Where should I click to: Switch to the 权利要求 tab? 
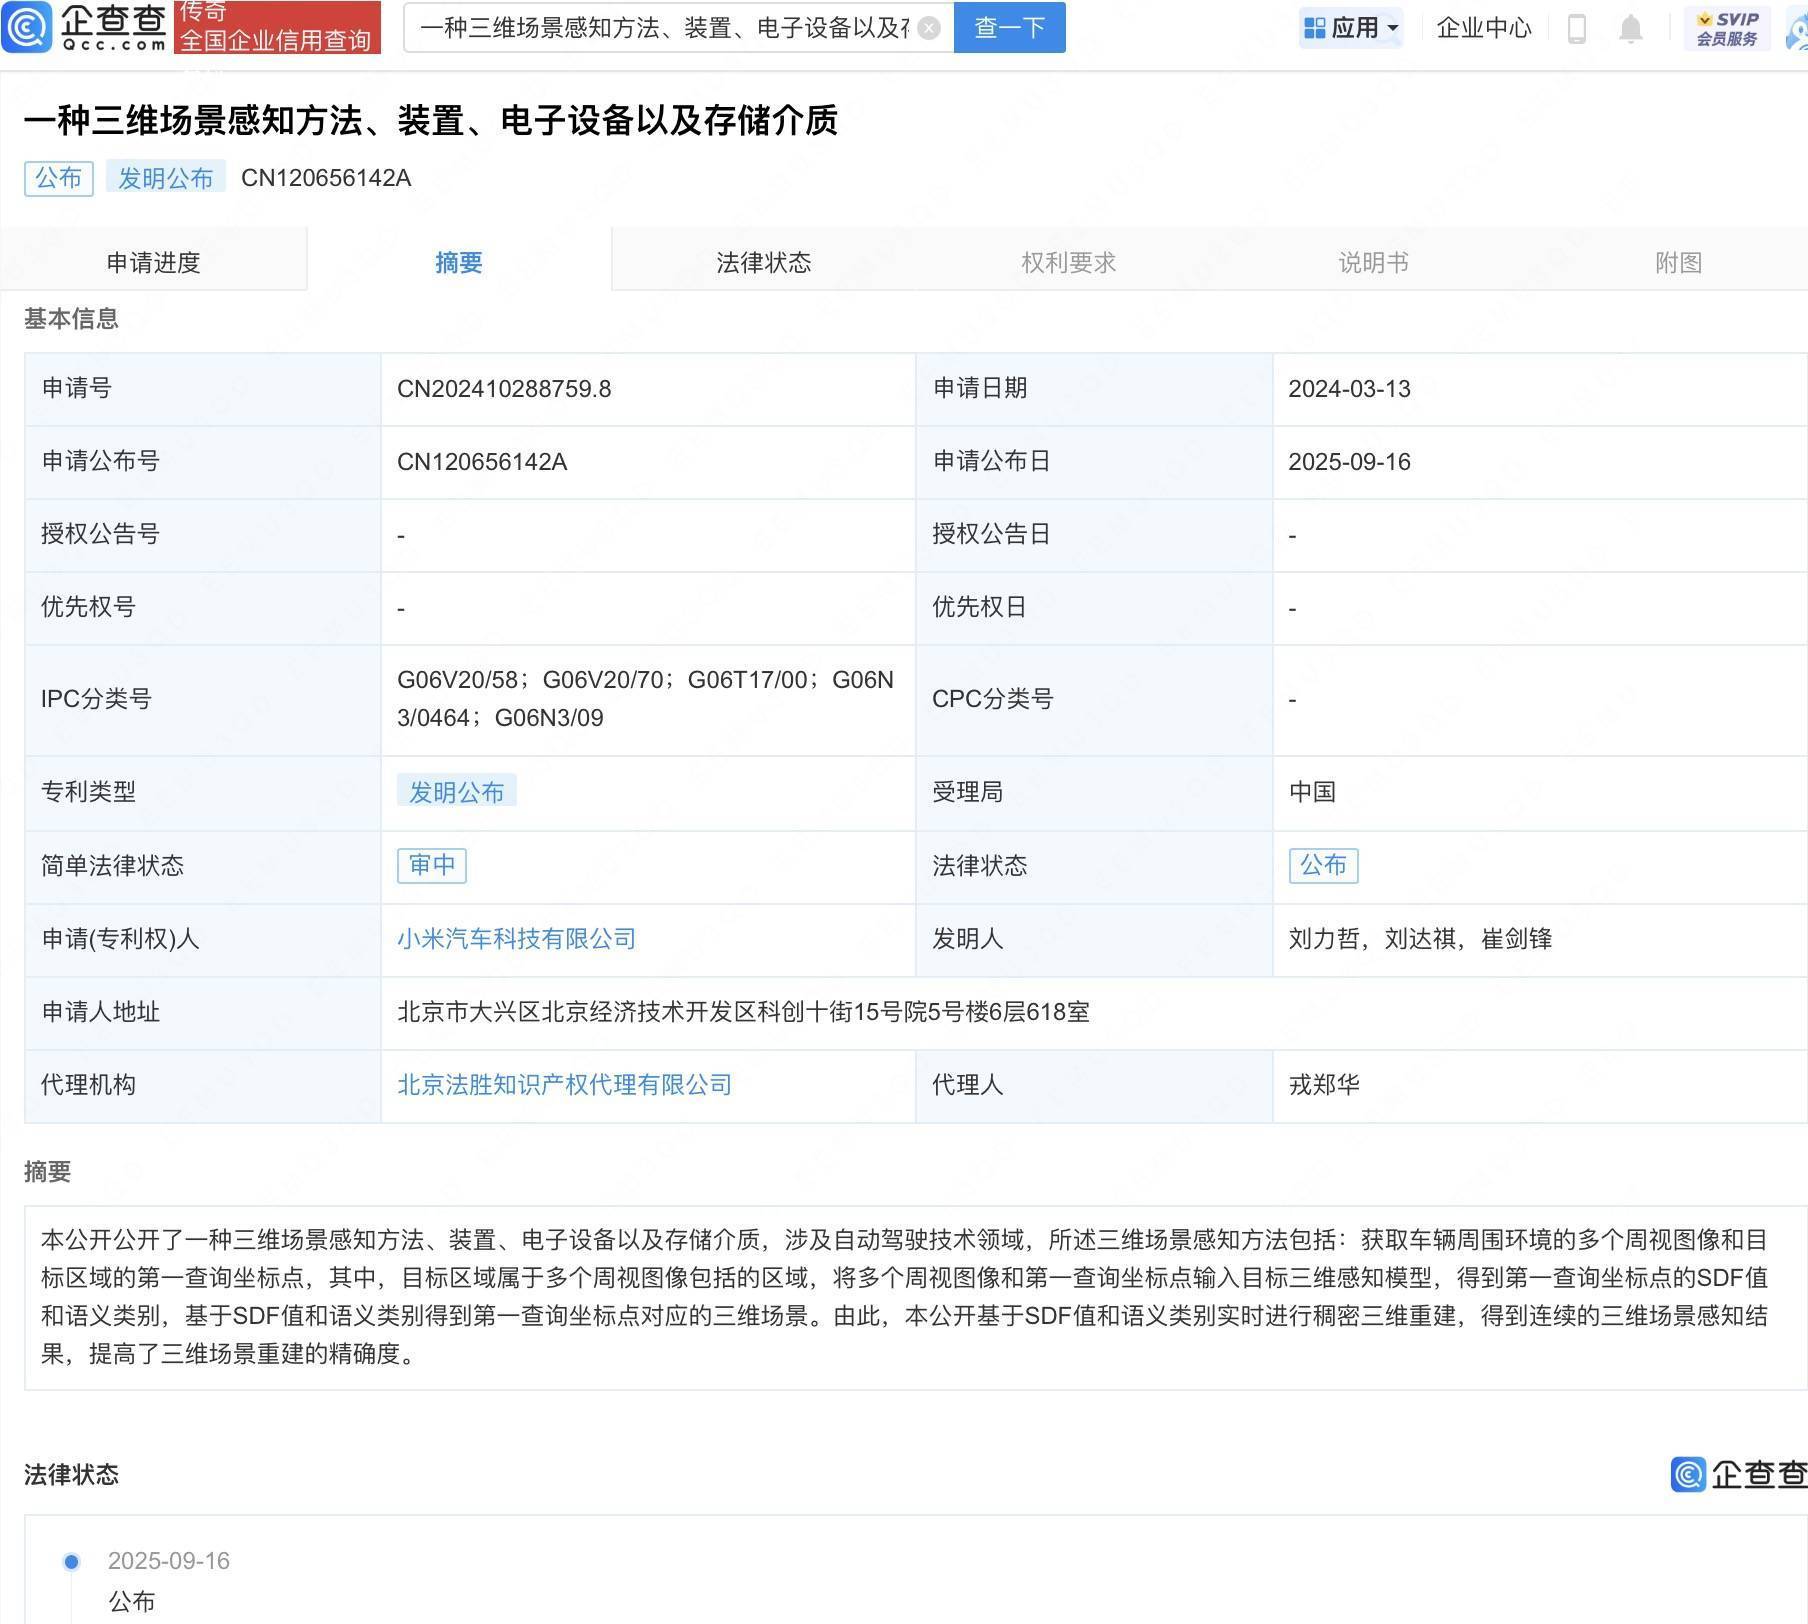(1068, 262)
